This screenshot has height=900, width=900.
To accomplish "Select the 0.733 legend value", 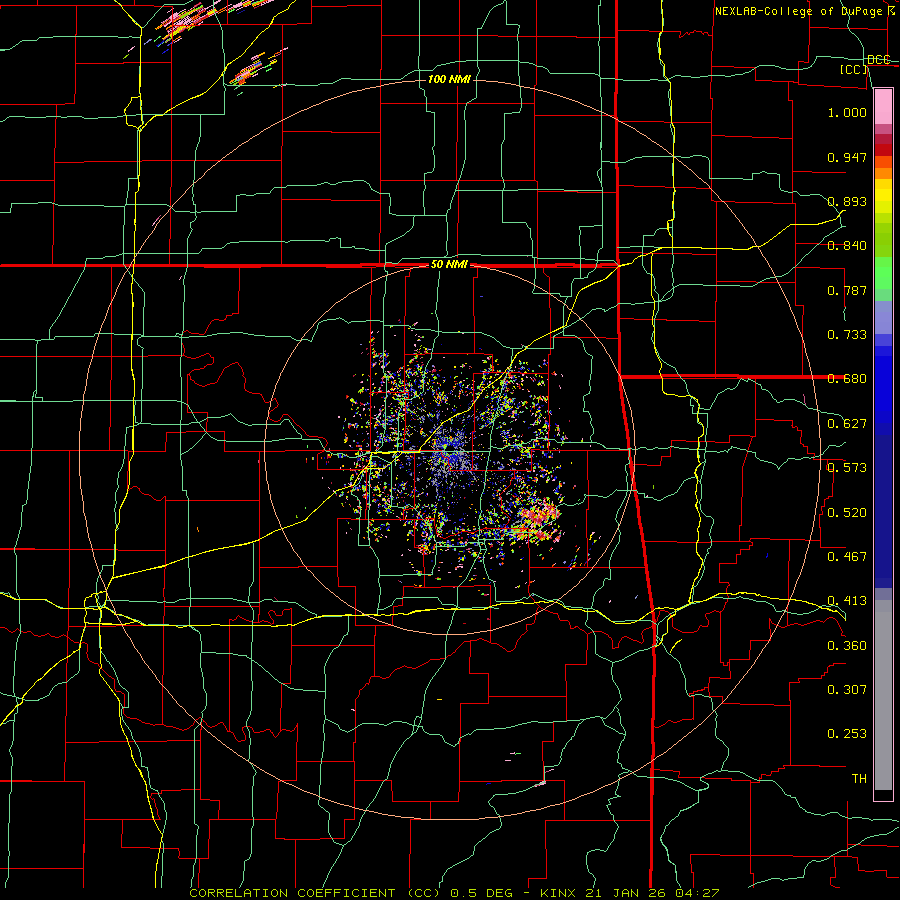I will (x=847, y=335).
